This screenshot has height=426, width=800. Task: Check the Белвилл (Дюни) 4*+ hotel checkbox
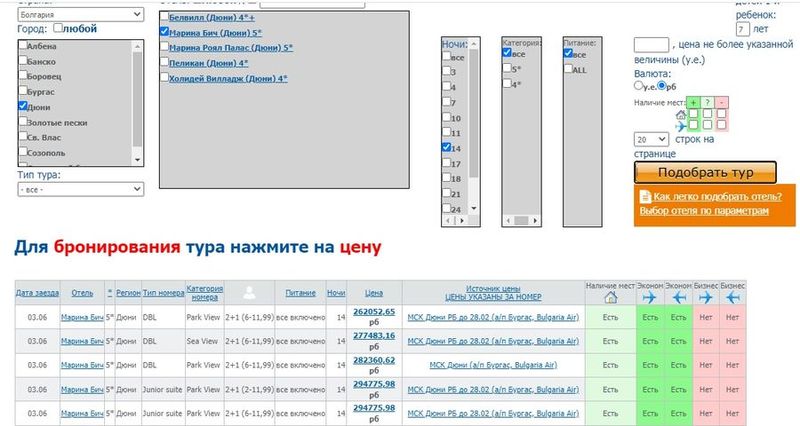click(164, 16)
